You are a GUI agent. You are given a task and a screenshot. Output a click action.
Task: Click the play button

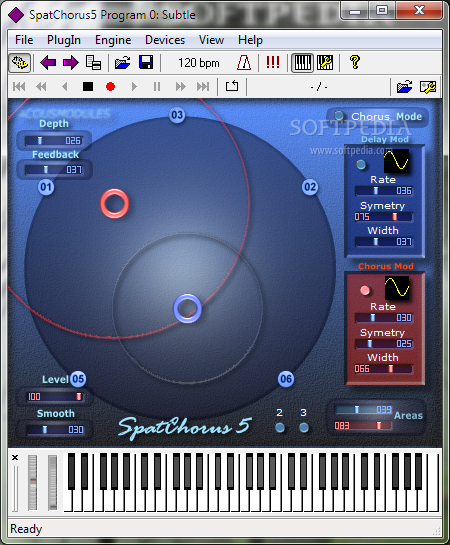[x=134, y=87]
